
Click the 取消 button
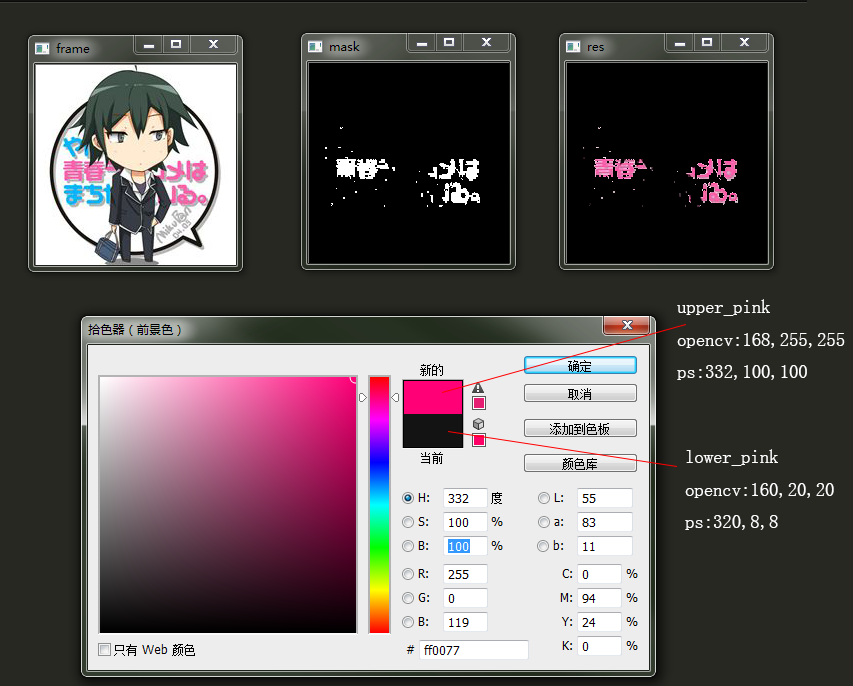point(580,393)
